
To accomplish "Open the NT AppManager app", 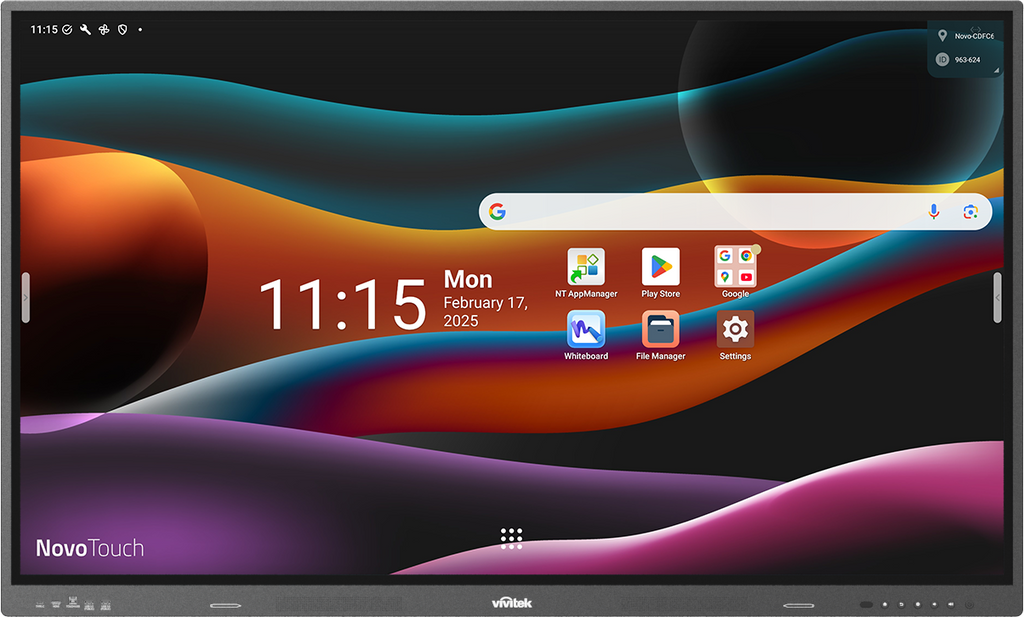I will [x=586, y=268].
